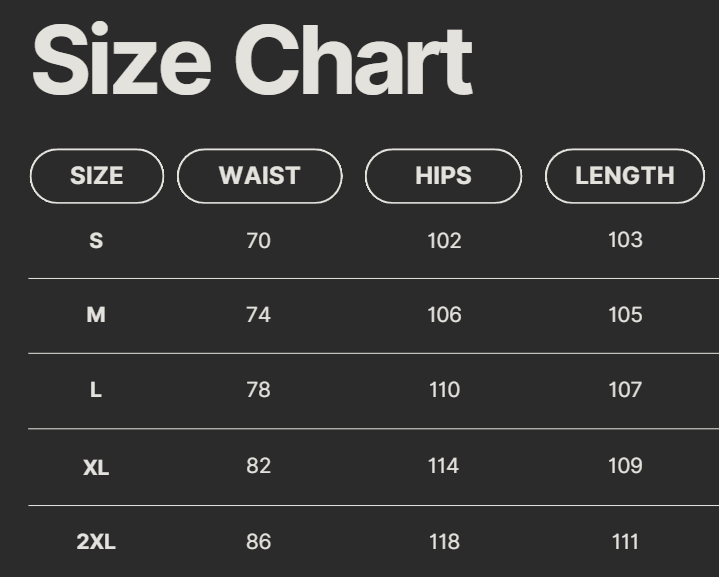This screenshot has width=719, height=577.
Task: Click the XL size row label
Action: (96, 467)
